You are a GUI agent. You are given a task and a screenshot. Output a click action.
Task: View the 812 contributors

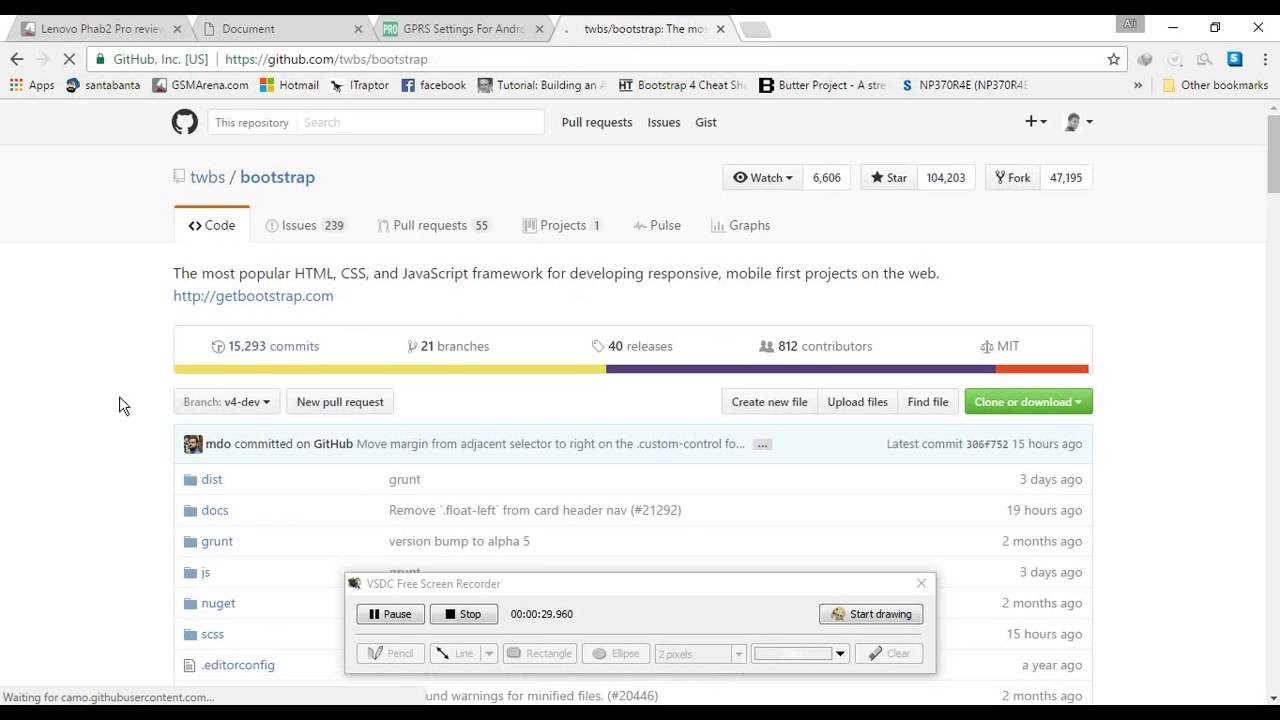tap(816, 347)
